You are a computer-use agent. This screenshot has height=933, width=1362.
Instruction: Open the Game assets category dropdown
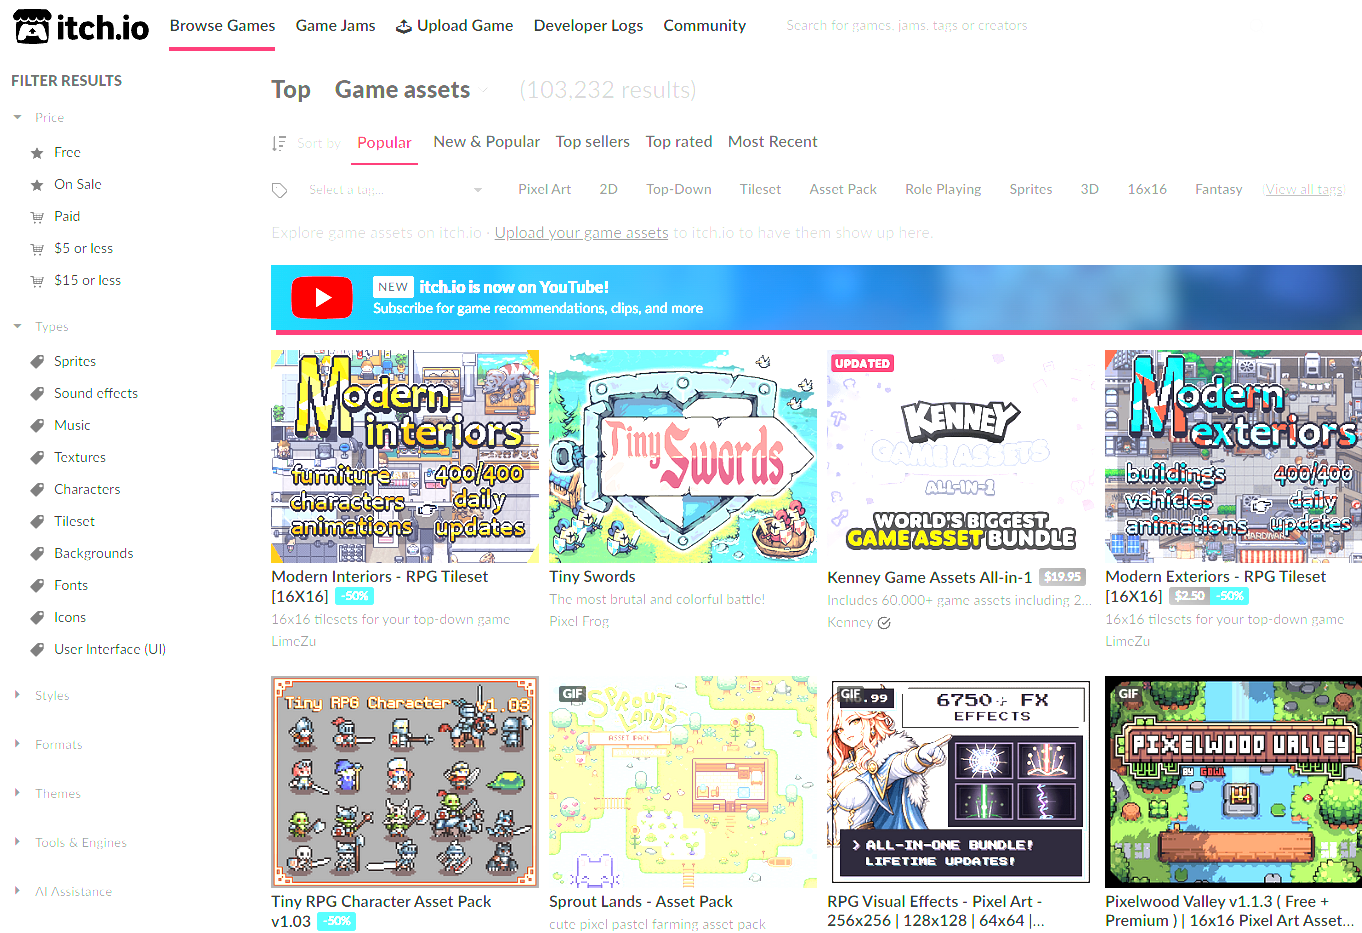tap(412, 90)
